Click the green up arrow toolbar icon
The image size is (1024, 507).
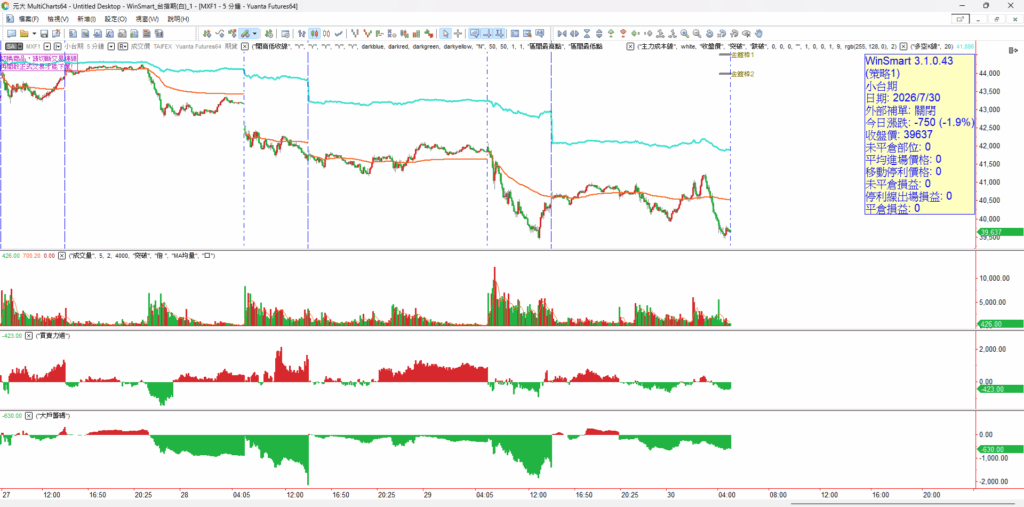(x=611, y=33)
